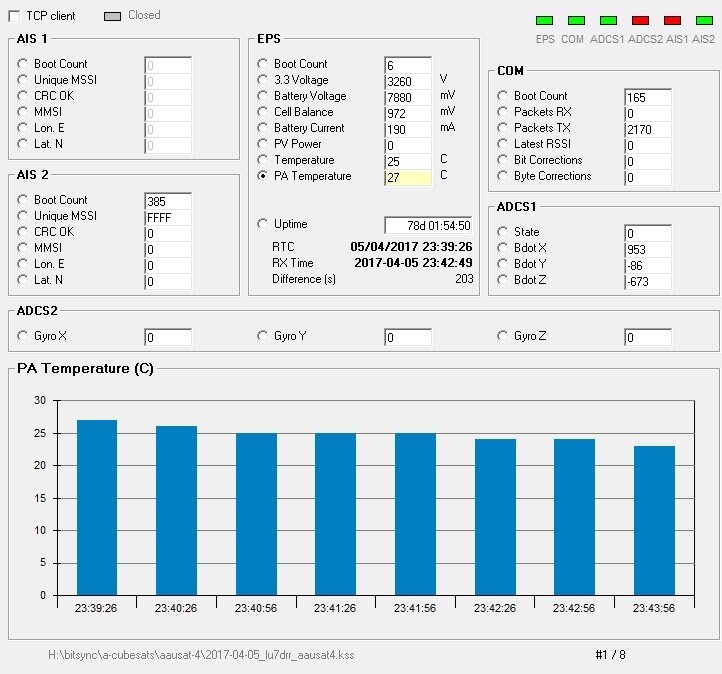Select AIS 1 Lon. E radio button
Screen dimensions: 722x674
click(22, 128)
